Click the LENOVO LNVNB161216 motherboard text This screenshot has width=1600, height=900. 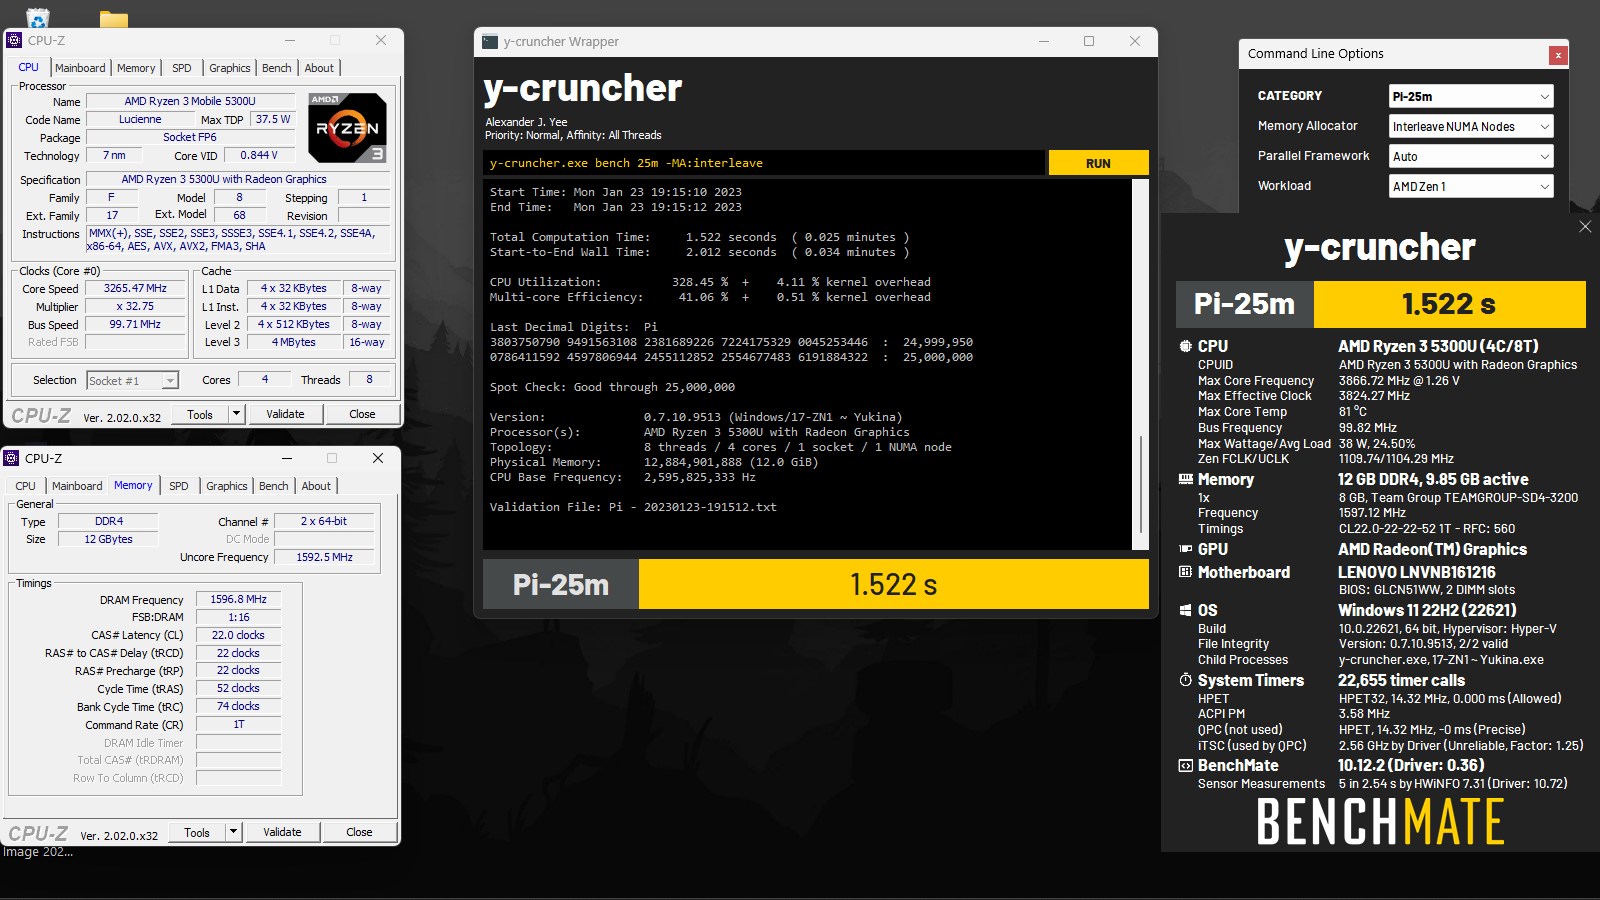[x=1417, y=572]
